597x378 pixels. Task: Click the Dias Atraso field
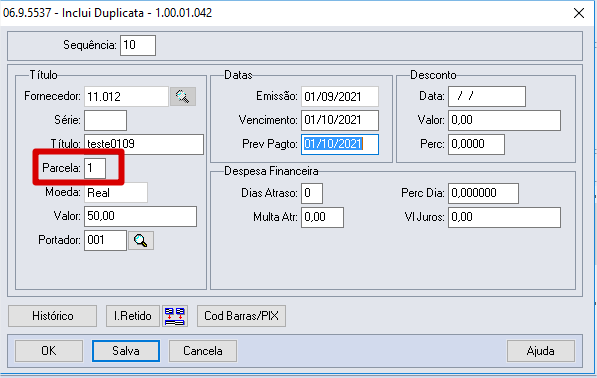(312, 193)
